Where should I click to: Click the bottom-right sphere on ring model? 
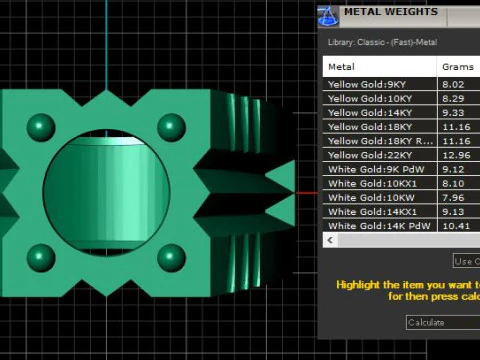point(171,258)
